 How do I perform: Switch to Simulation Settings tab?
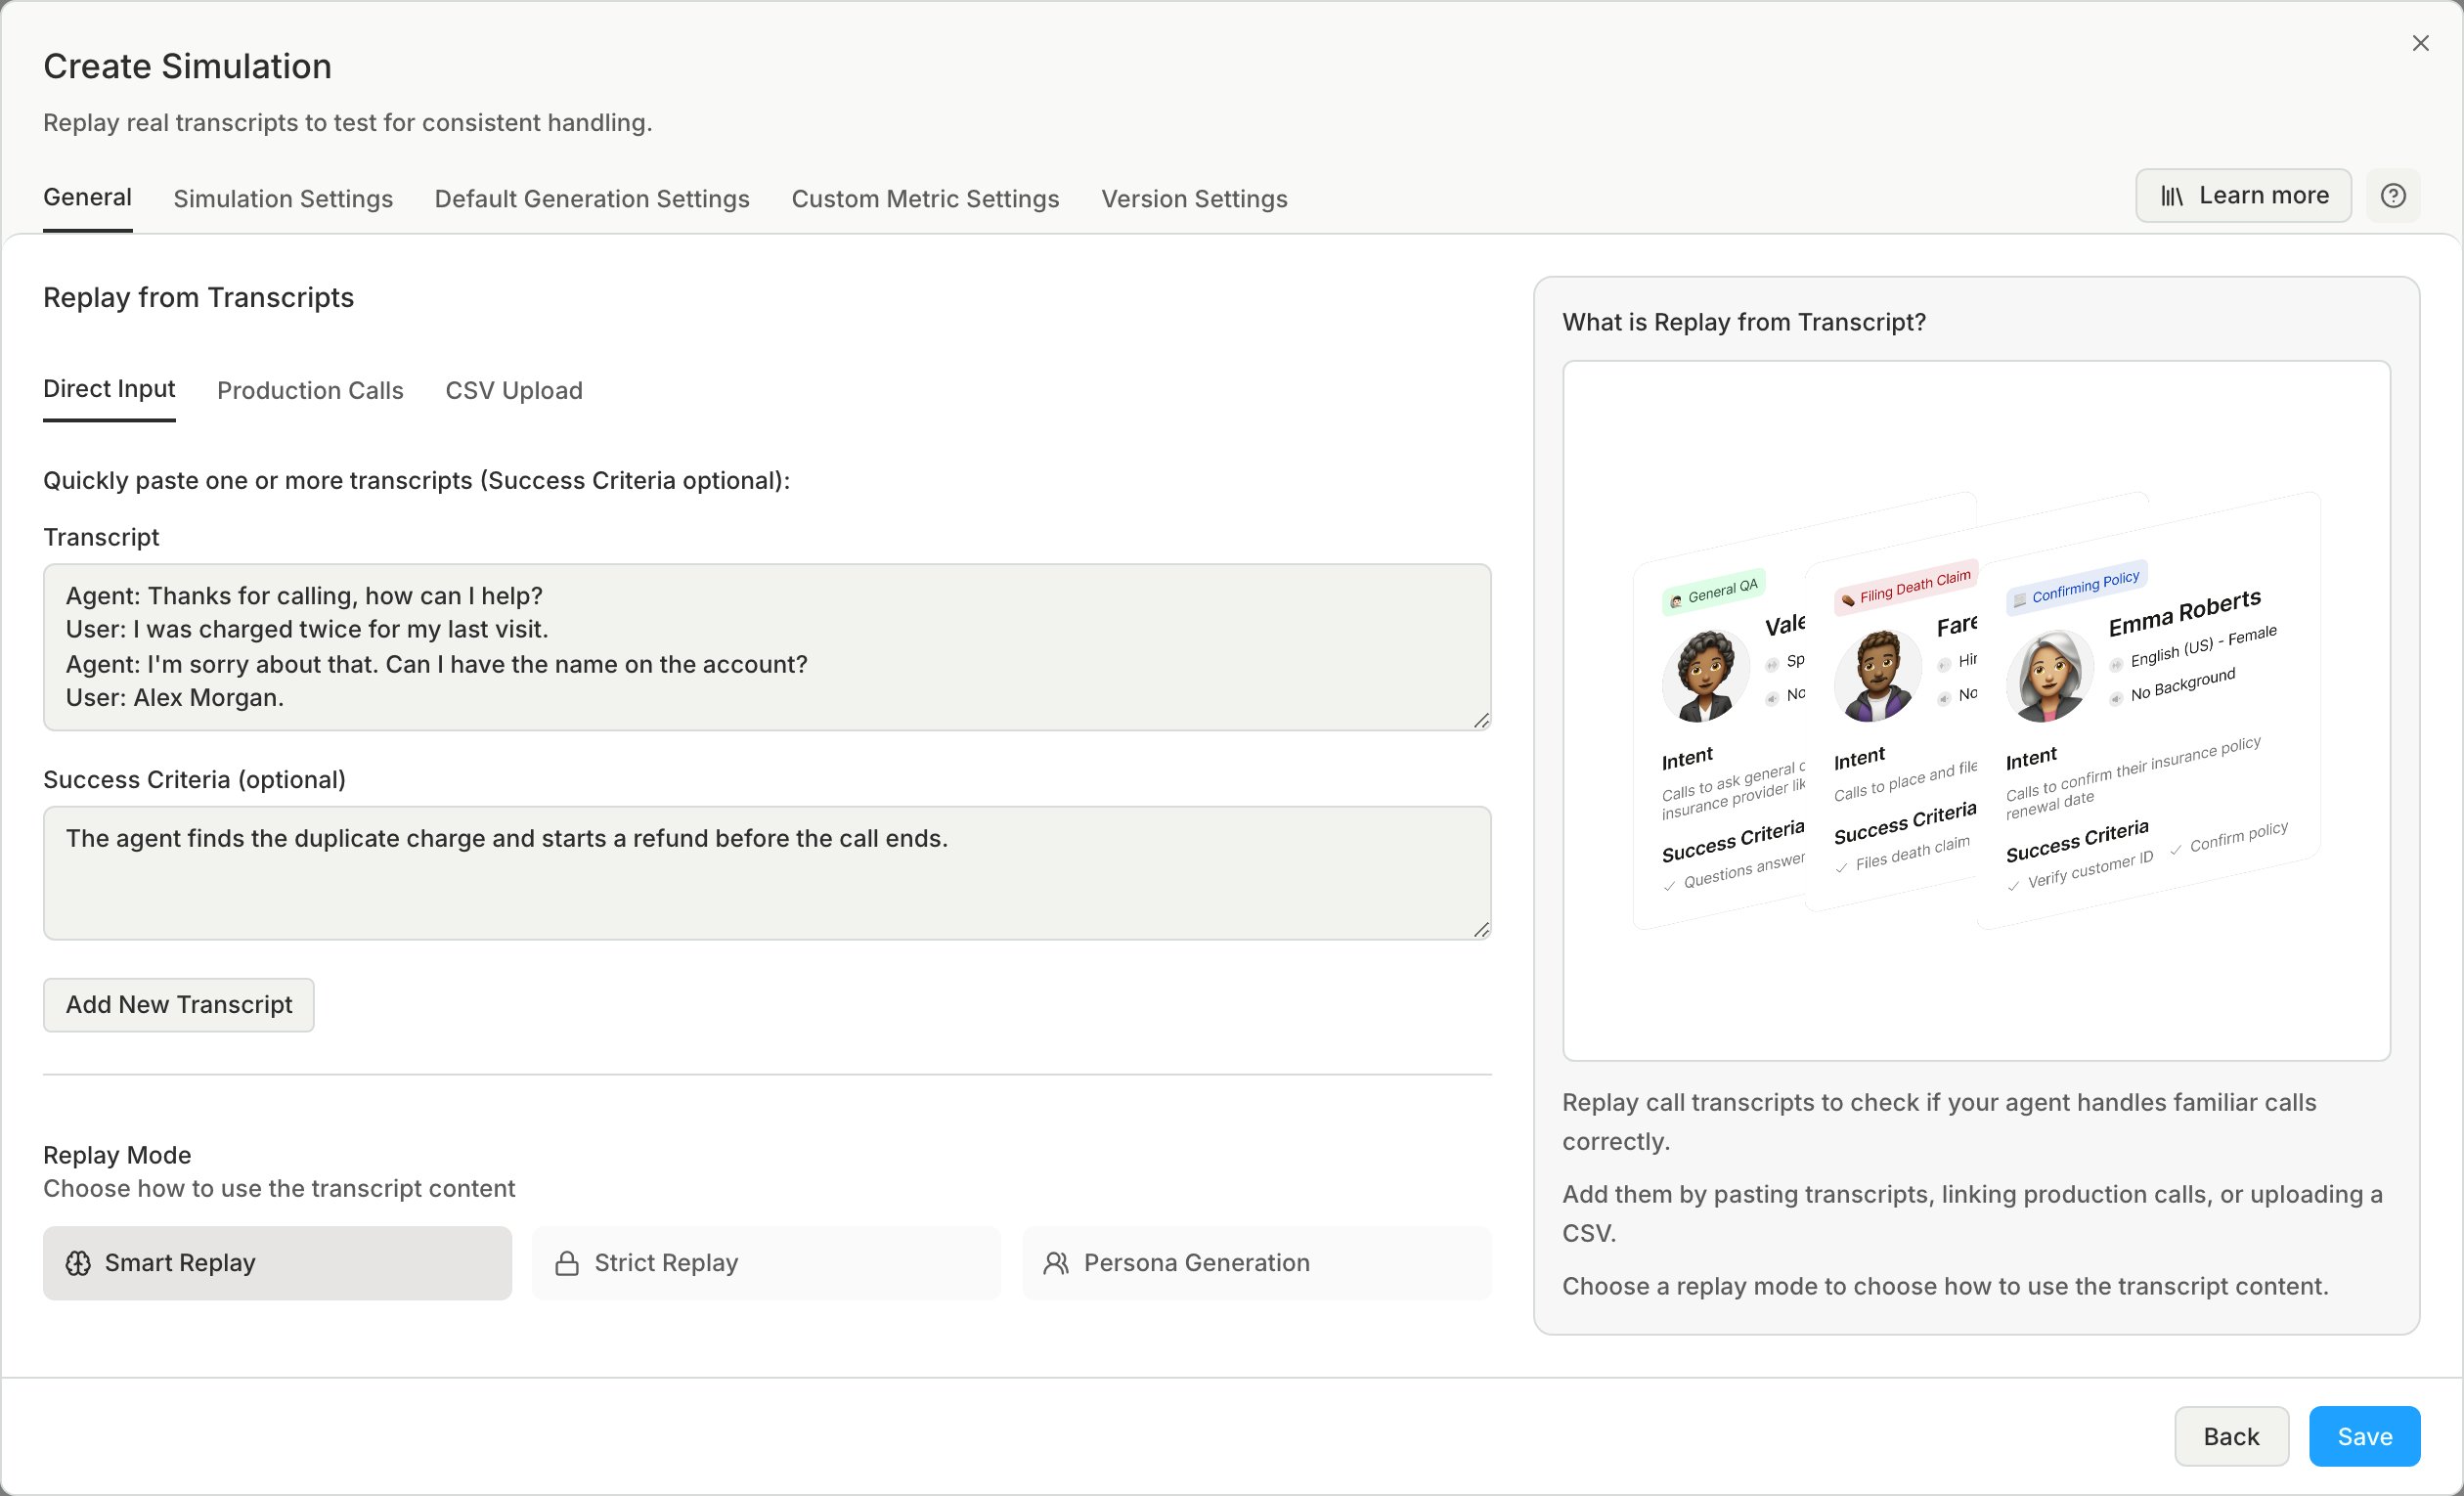pyautogui.click(x=283, y=199)
